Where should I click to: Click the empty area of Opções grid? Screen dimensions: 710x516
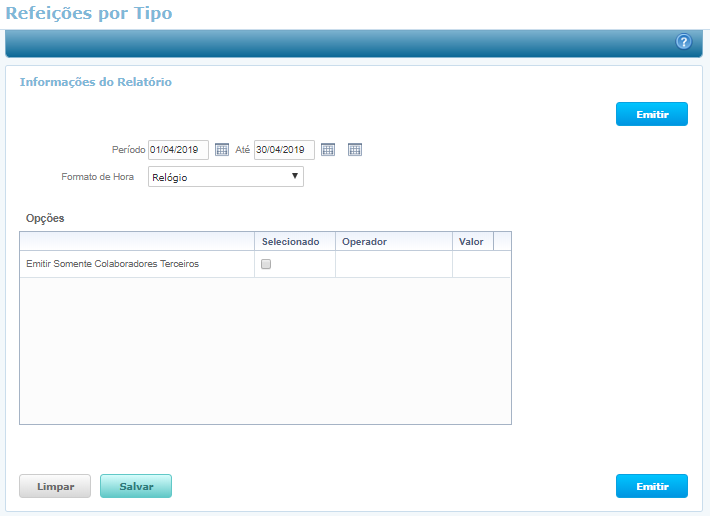coord(265,350)
